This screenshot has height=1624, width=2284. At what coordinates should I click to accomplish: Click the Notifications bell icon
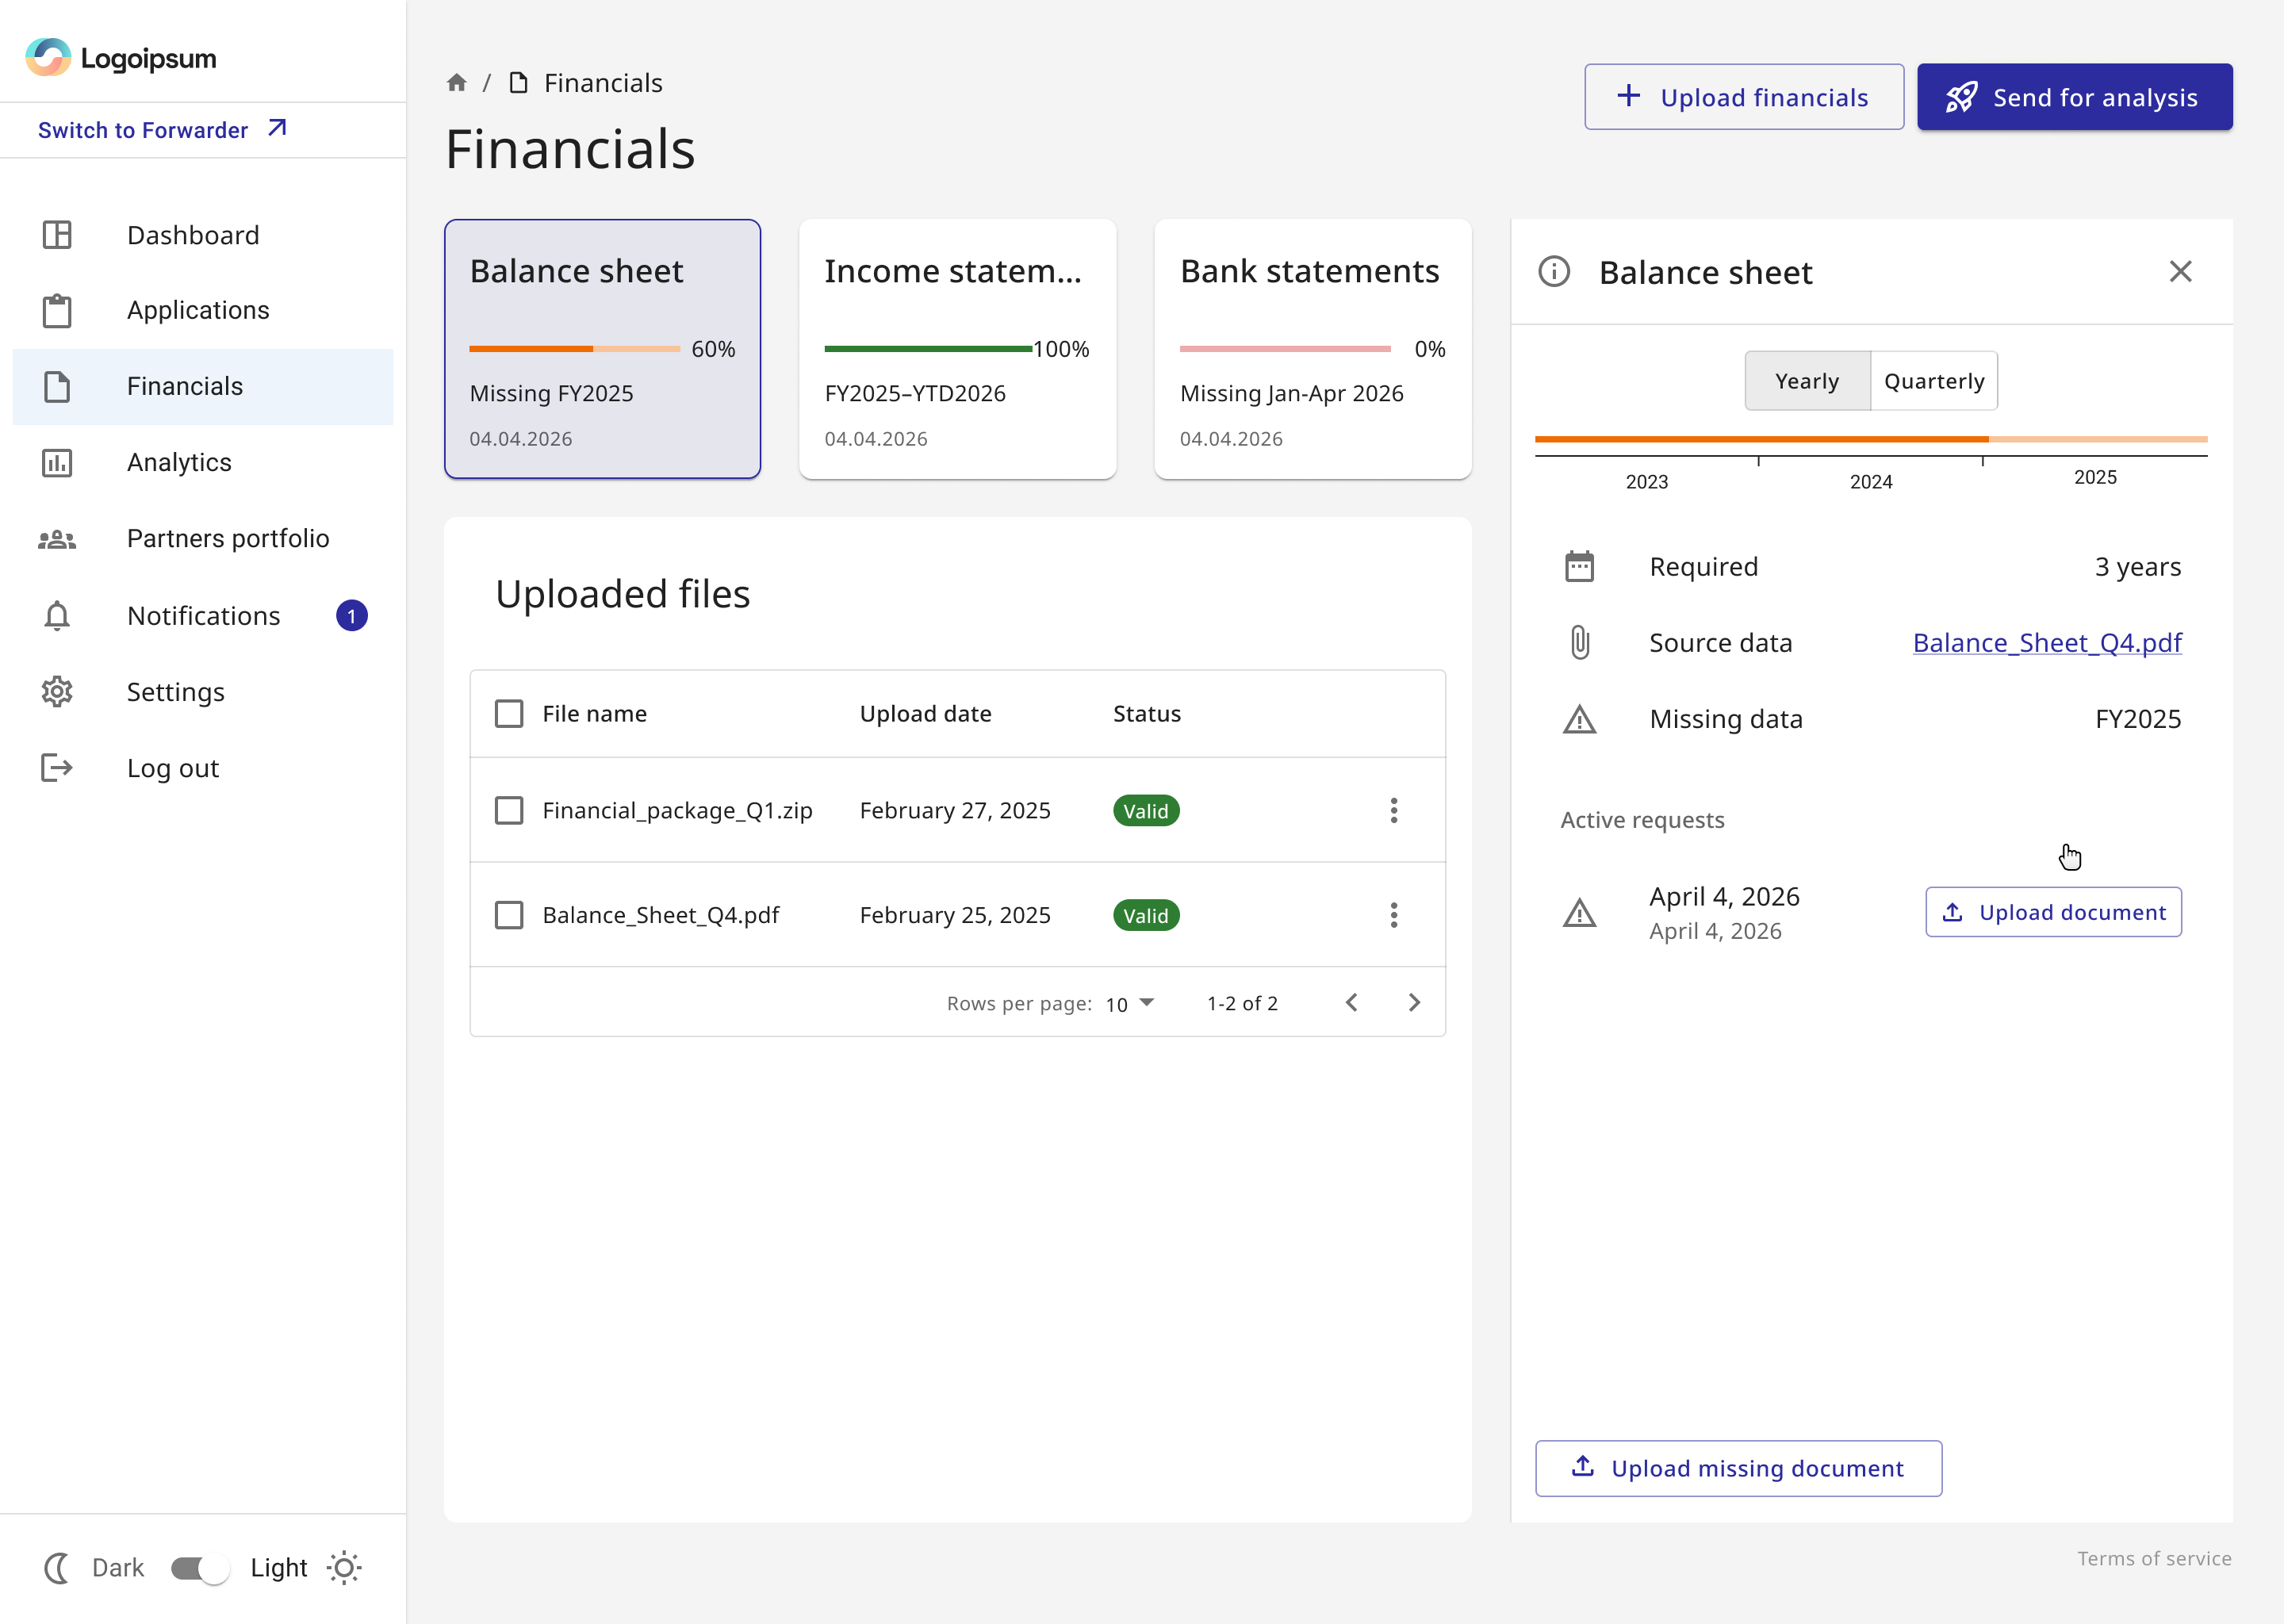coord(57,615)
